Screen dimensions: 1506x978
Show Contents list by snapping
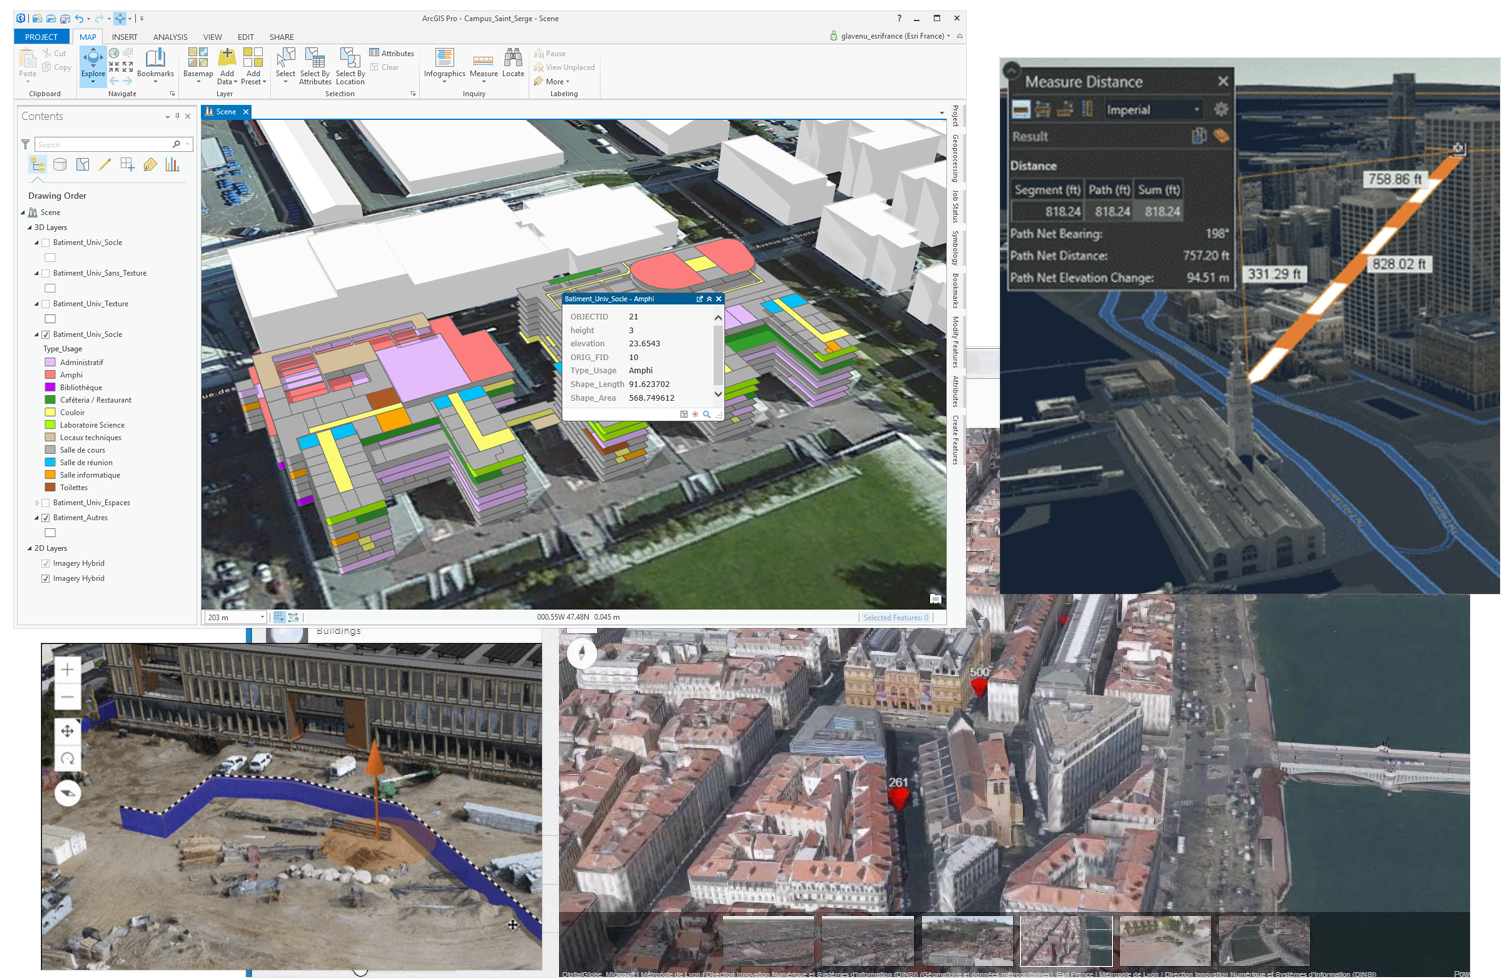(x=128, y=165)
